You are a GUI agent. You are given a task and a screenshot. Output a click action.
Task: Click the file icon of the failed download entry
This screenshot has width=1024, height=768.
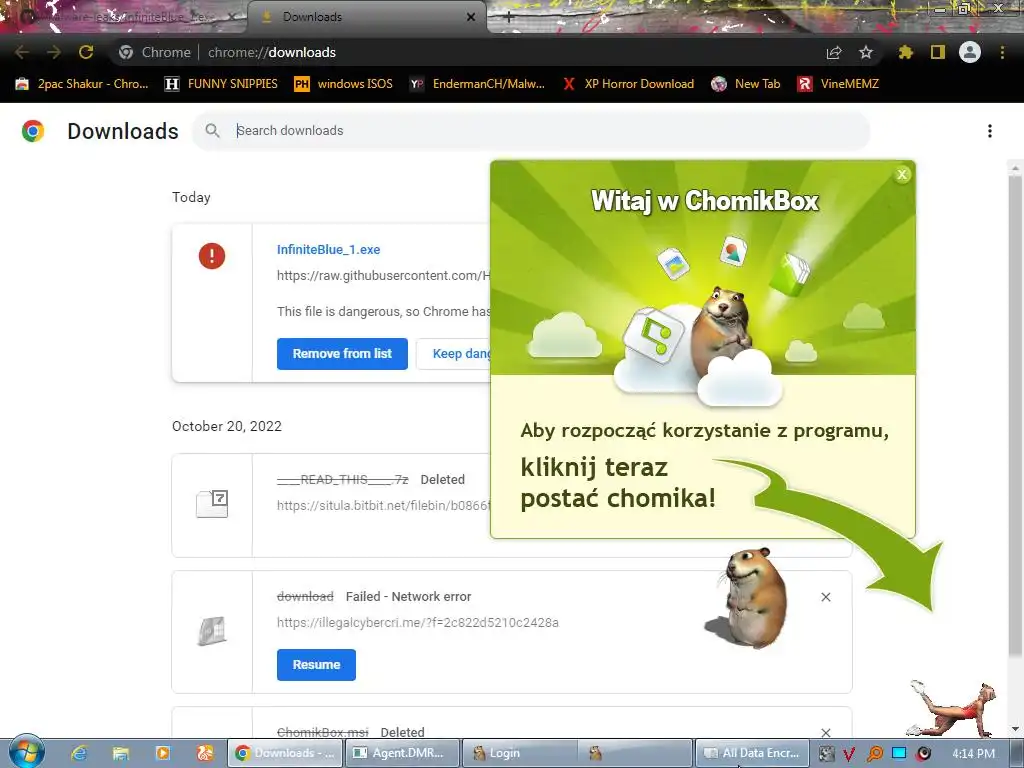click(x=212, y=631)
